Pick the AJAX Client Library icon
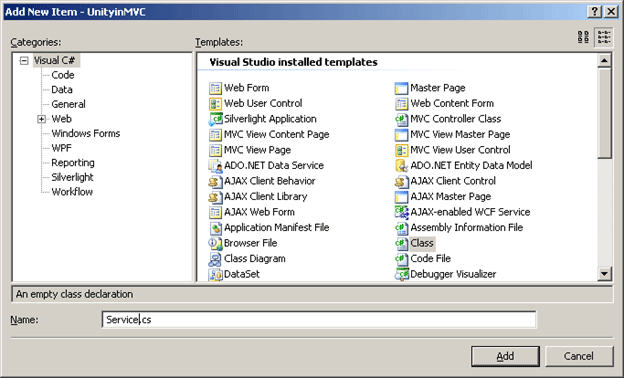Image resolution: width=624 pixels, height=378 pixels. (x=215, y=197)
